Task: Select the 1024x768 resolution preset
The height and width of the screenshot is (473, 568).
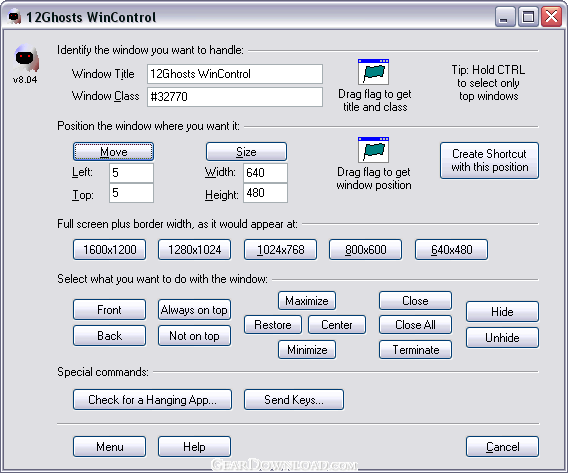Action: point(280,250)
